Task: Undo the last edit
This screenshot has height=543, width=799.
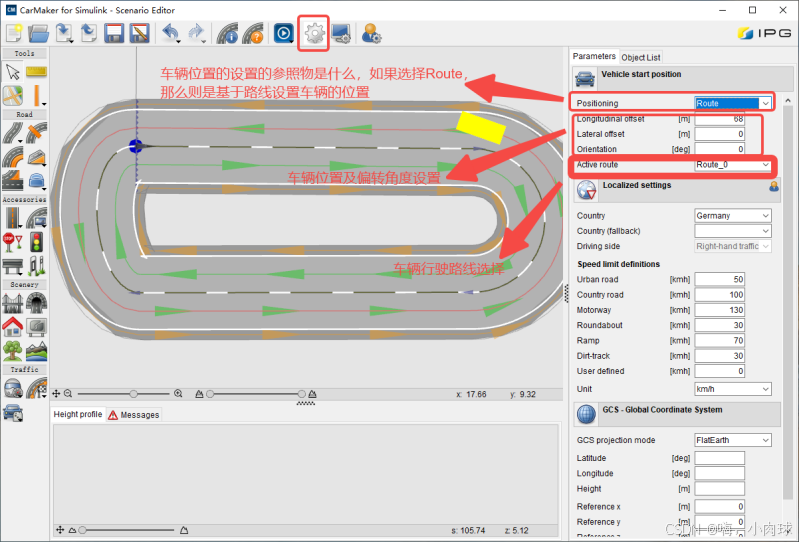Action: pyautogui.click(x=171, y=34)
